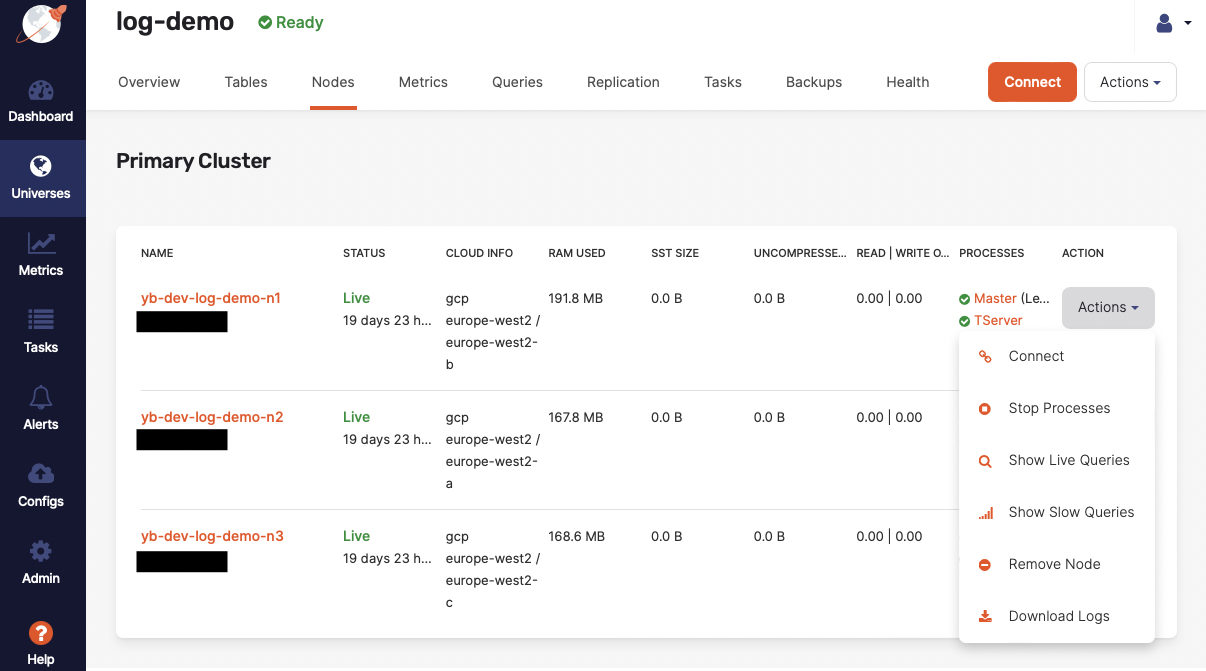
Task: Click the log-demo universe title
Action: (175, 22)
